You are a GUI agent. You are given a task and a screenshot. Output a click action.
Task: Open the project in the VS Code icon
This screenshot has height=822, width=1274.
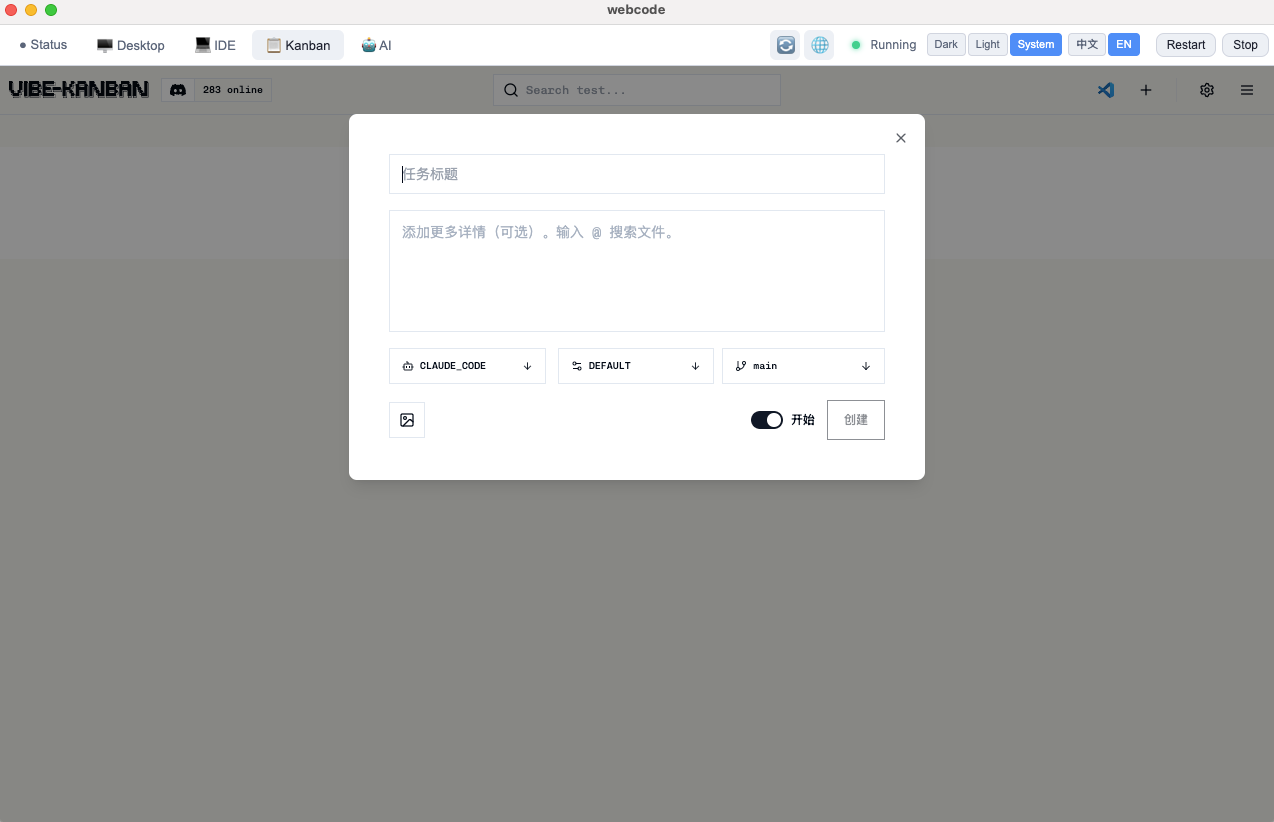coord(1105,89)
